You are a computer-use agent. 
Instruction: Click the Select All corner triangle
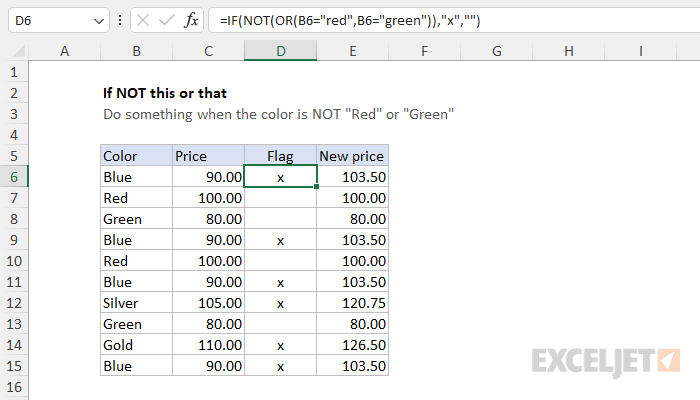click(18, 51)
